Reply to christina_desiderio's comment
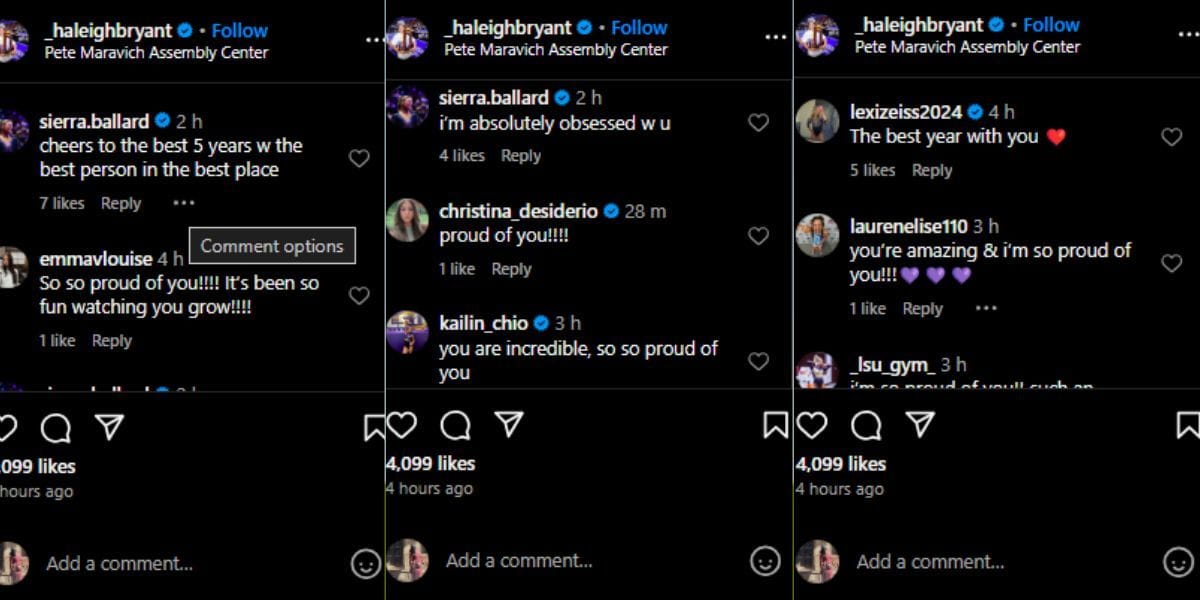1200x600 pixels. (x=511, y=268)
